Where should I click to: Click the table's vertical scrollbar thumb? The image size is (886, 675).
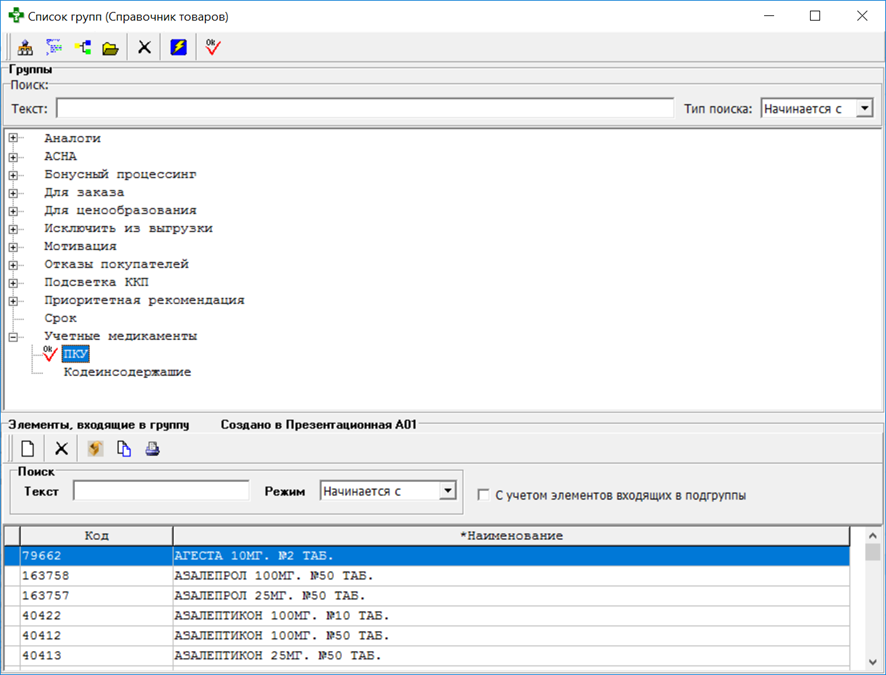click(872, 552)
